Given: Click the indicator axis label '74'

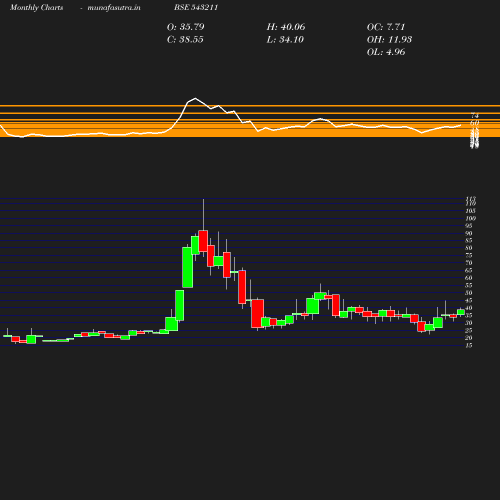Looking at the screenshot, I should [x=475, y=116].
